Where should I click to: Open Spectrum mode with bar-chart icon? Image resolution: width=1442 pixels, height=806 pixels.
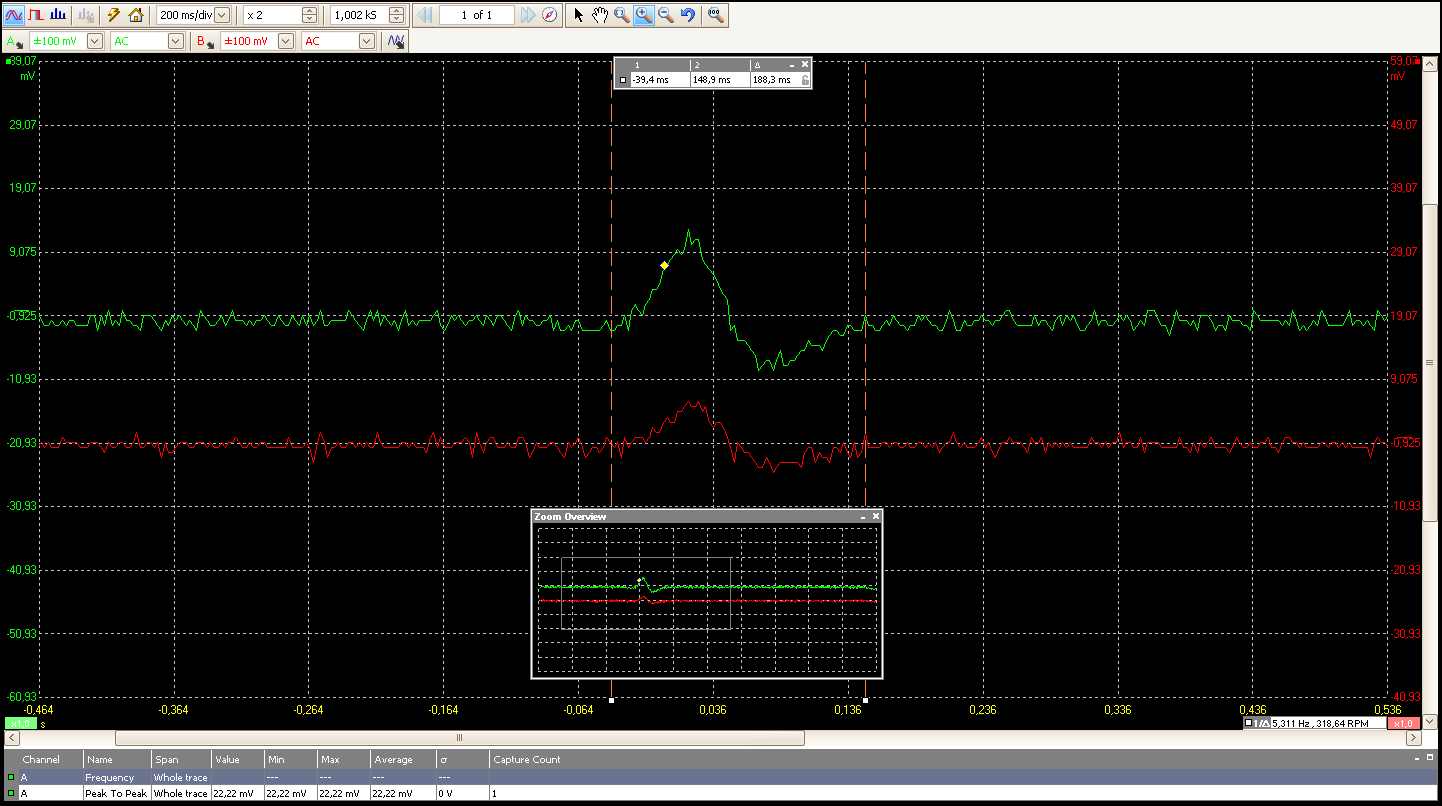(x=58, y=15)
